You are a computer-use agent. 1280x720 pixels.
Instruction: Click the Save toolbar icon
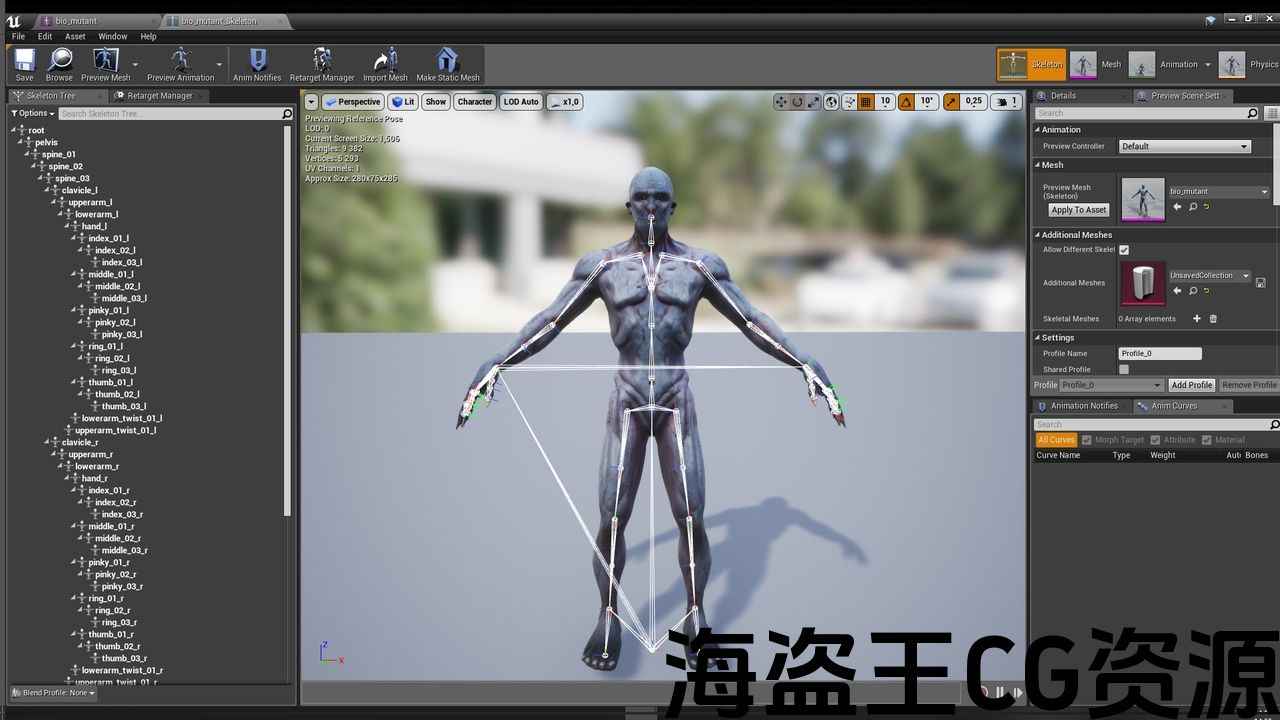point(24,63)
